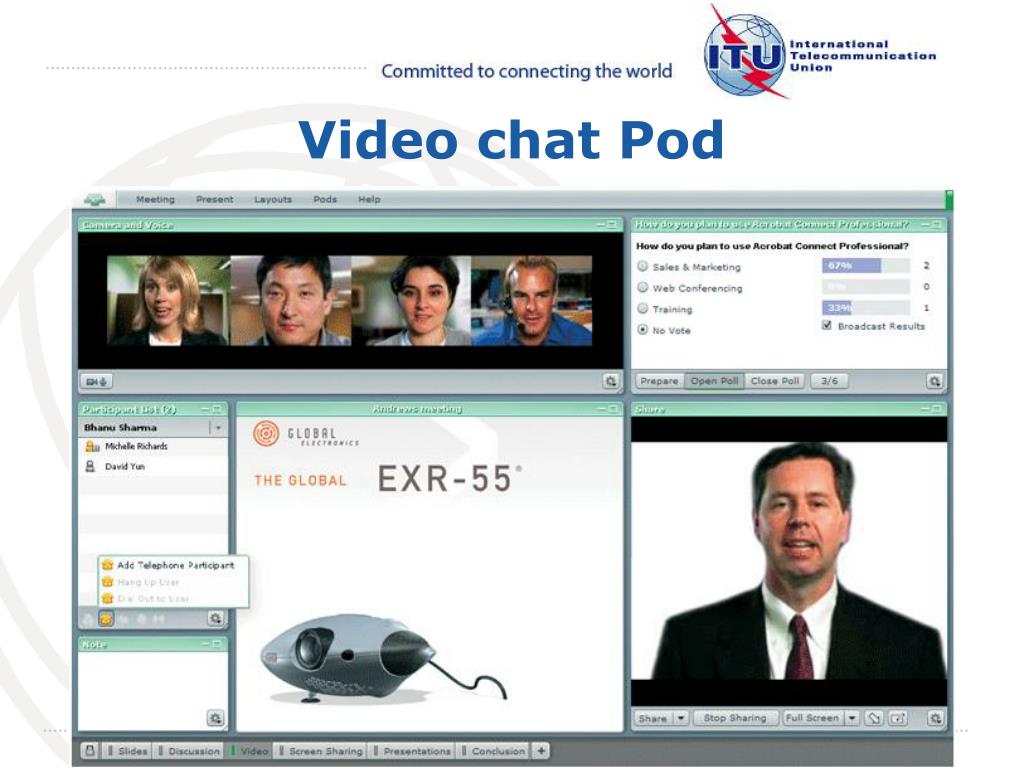Click the Share pod pointer arrow tool
The height and width of the screenshot is (768, 1024).
[874, 718]
